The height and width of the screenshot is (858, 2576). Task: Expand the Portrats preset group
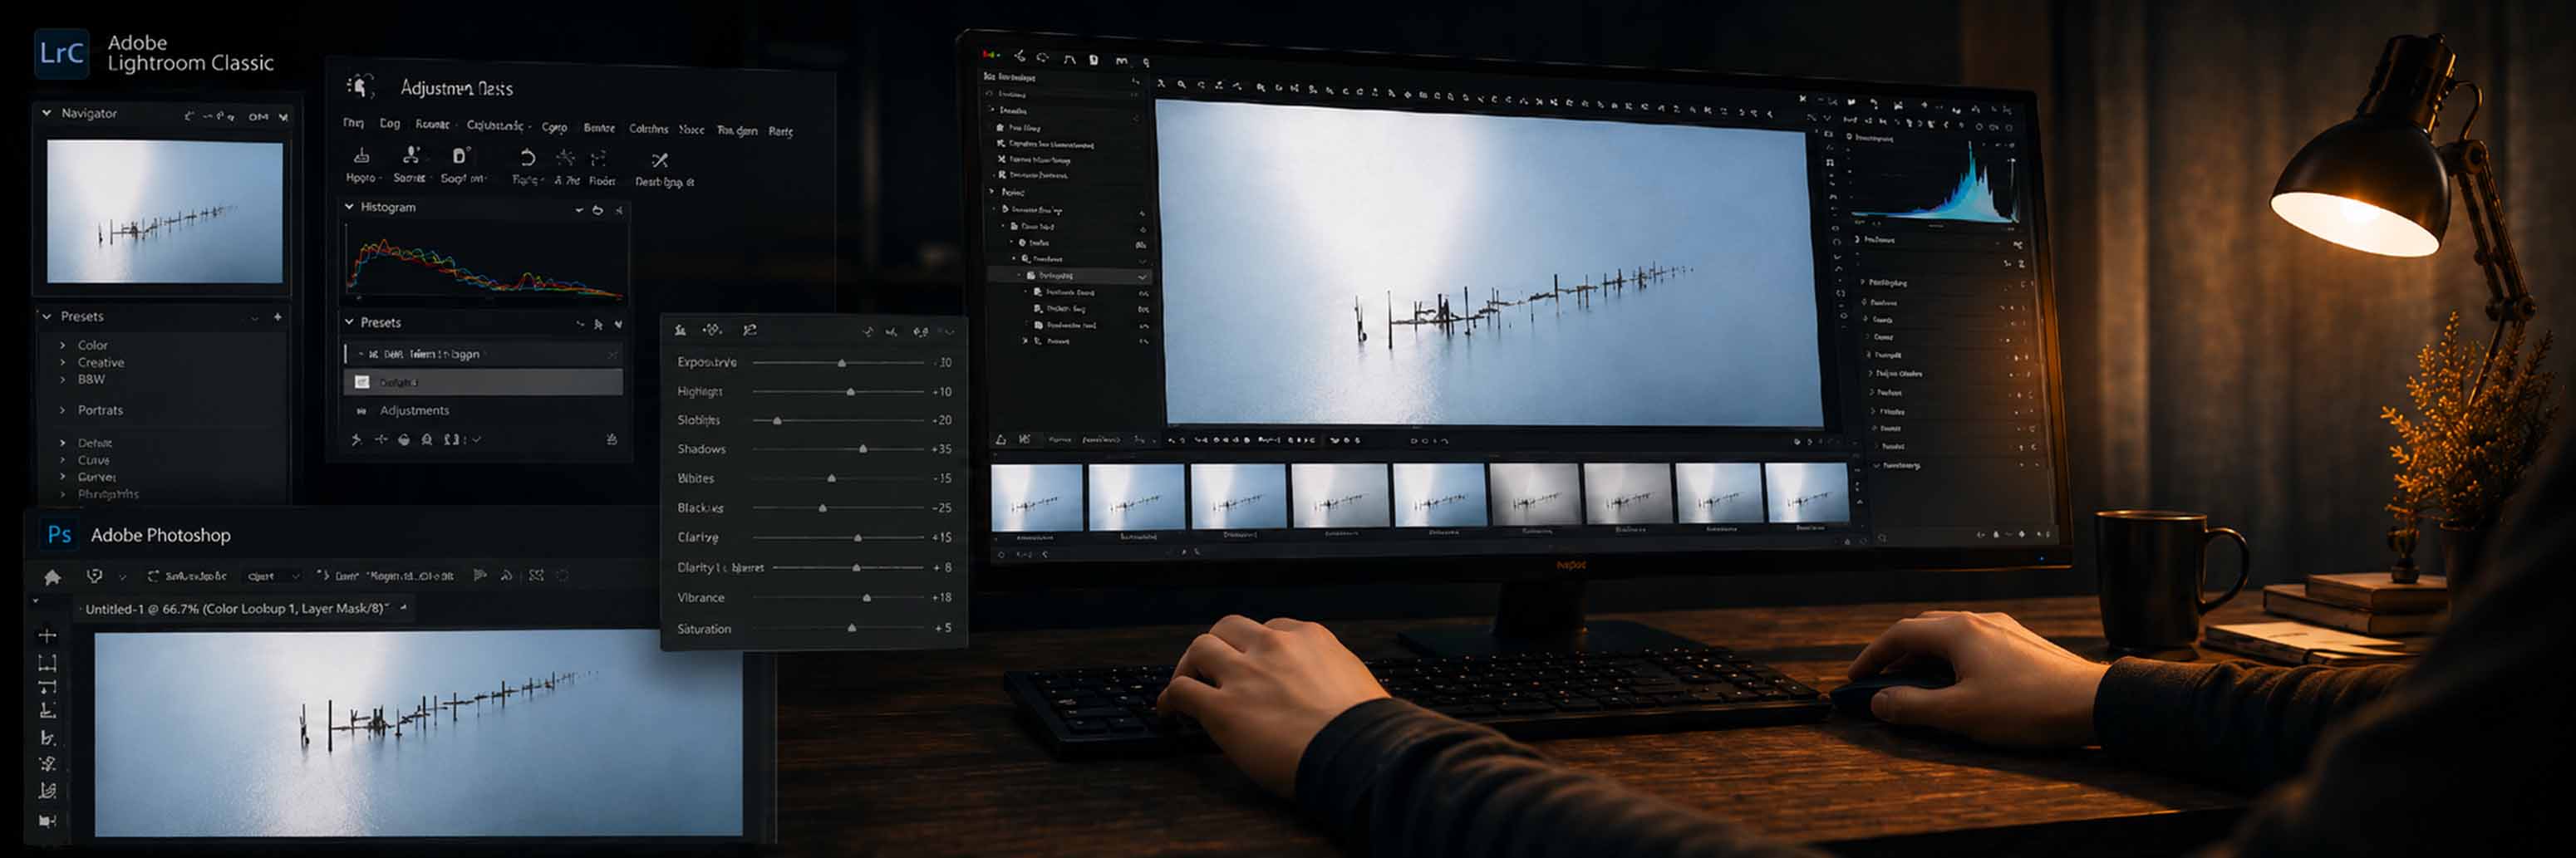tap(63, 410)
